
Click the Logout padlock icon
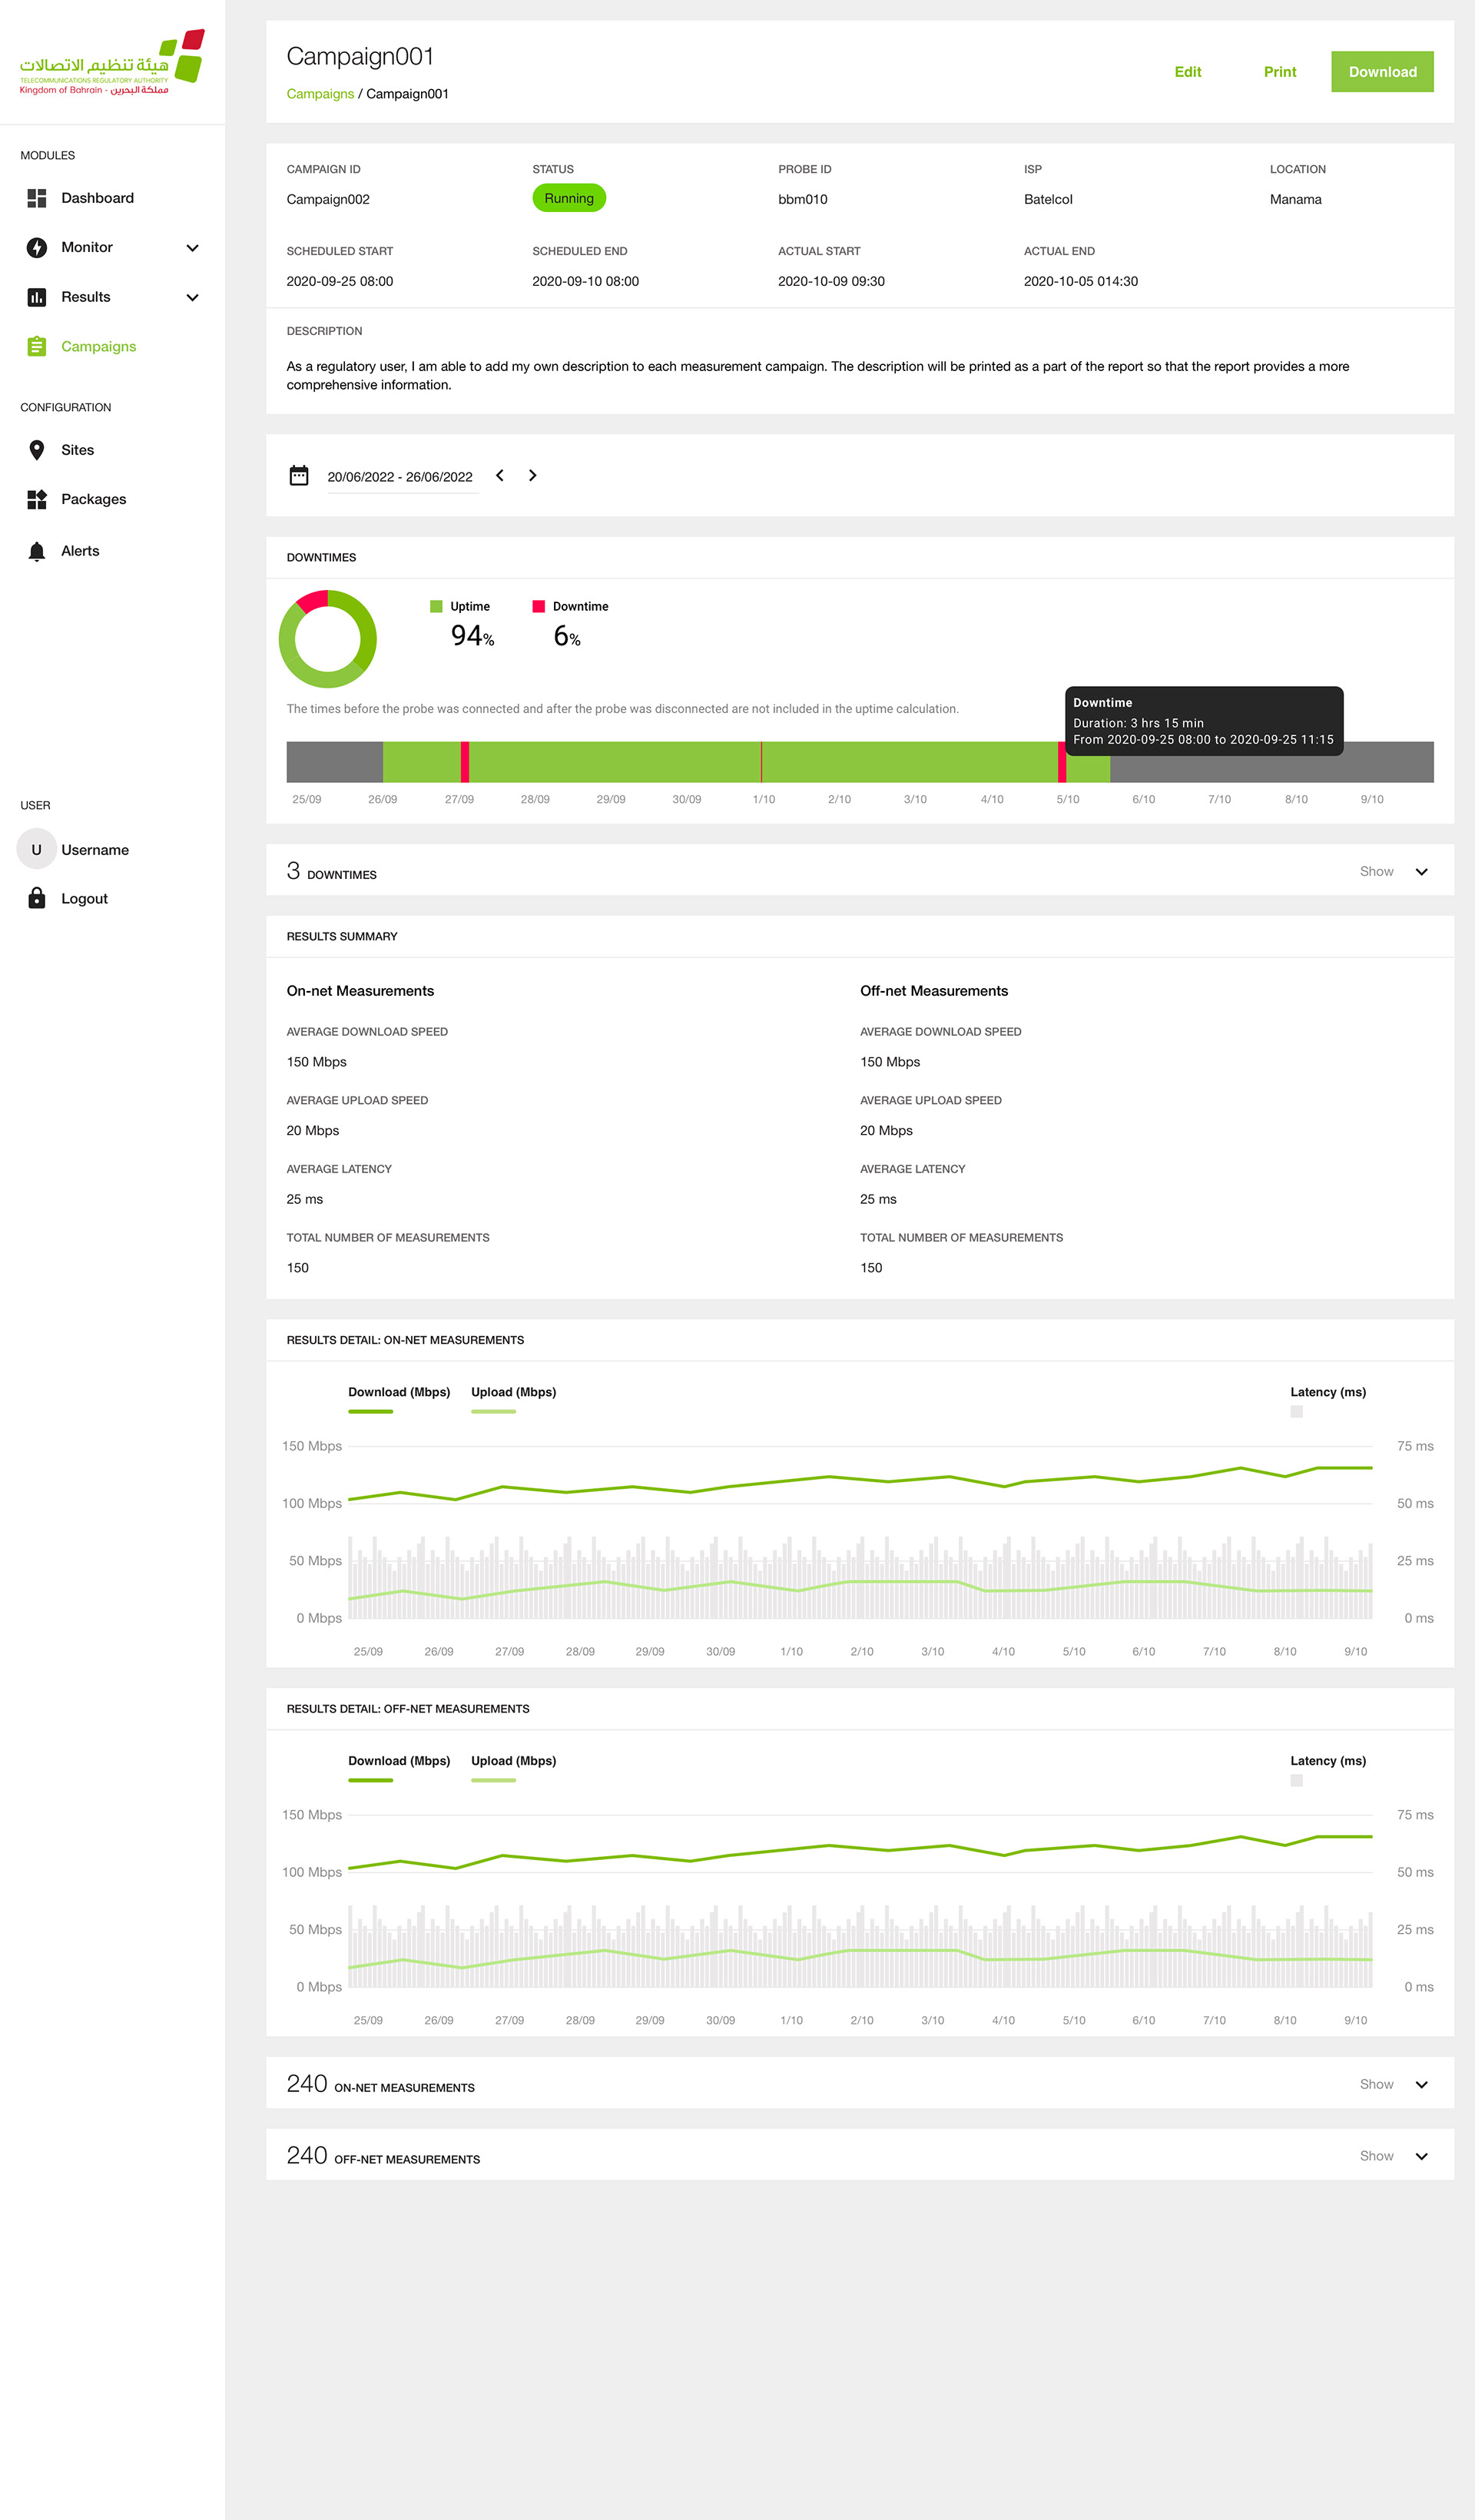tap(37, 898)
